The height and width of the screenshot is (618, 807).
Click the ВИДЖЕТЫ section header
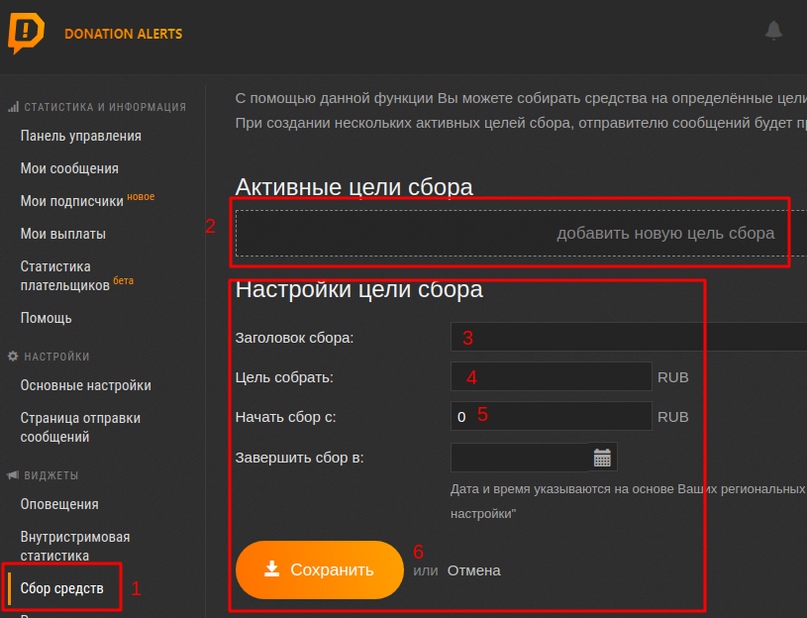[51, 475]
